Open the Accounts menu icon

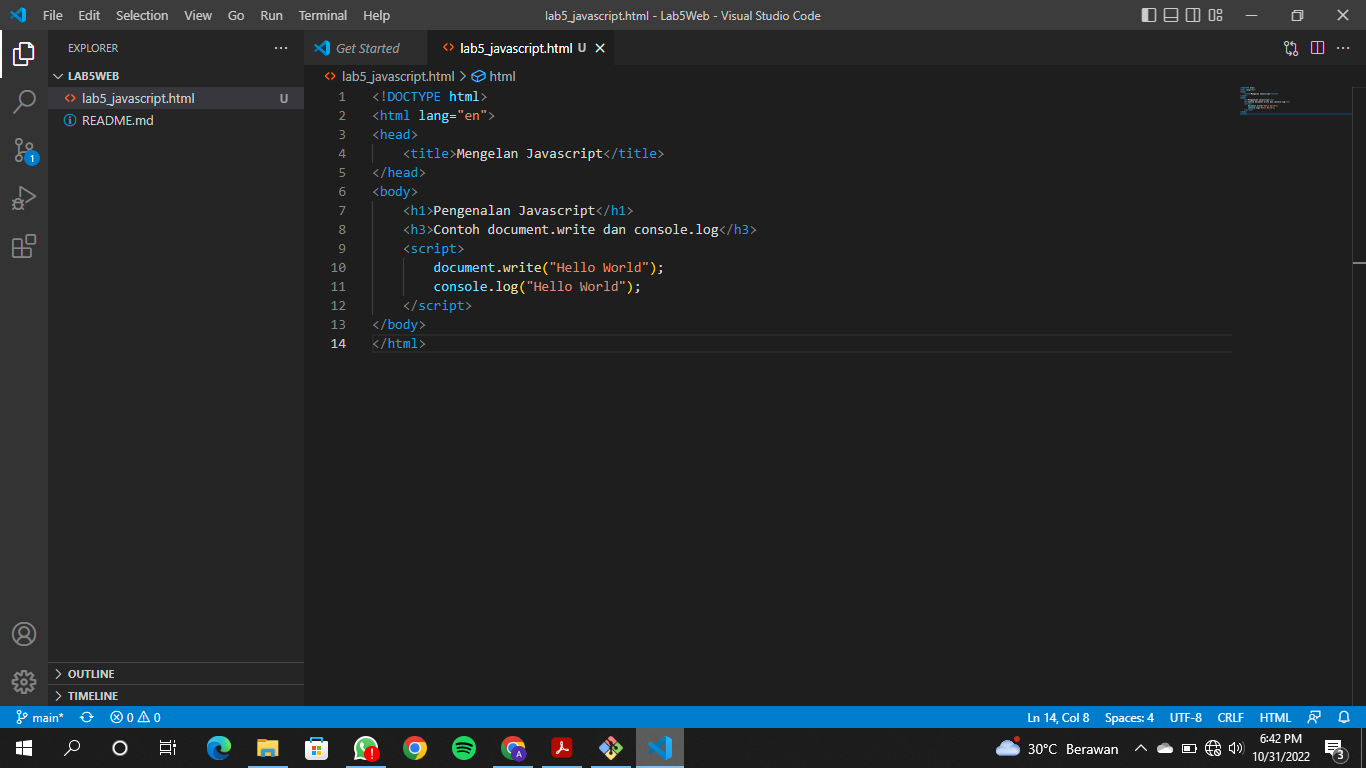[x=24, y=634]
